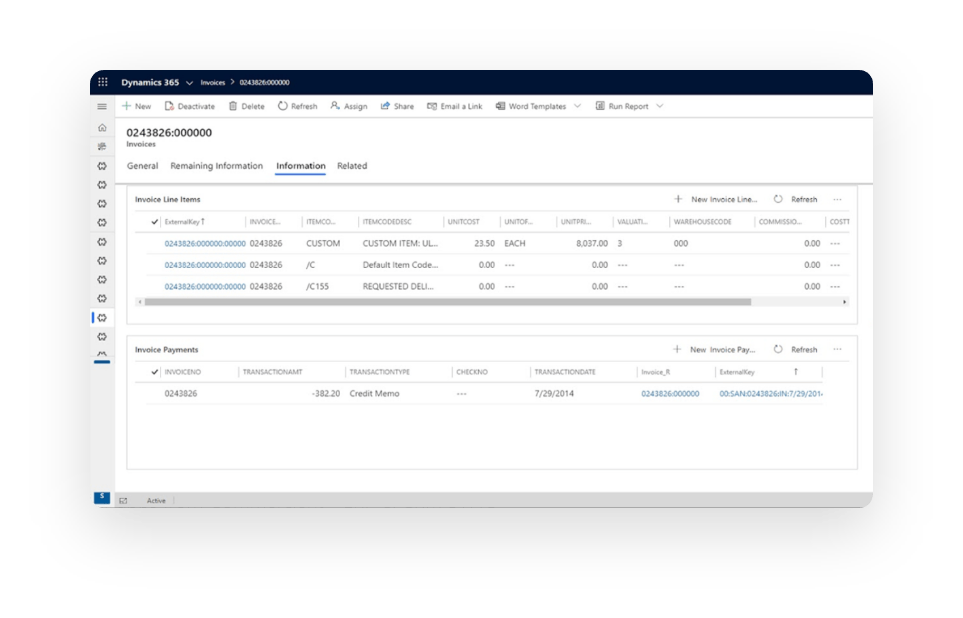Select all rows in Invoice Line Items
The image size is (963, 618).
[x=154, y=222]
